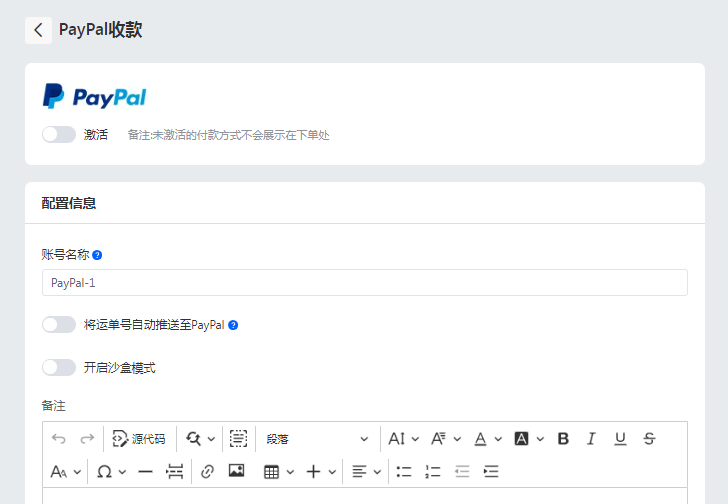
Task: Create a numbered list
Action: tap(433, 472)
